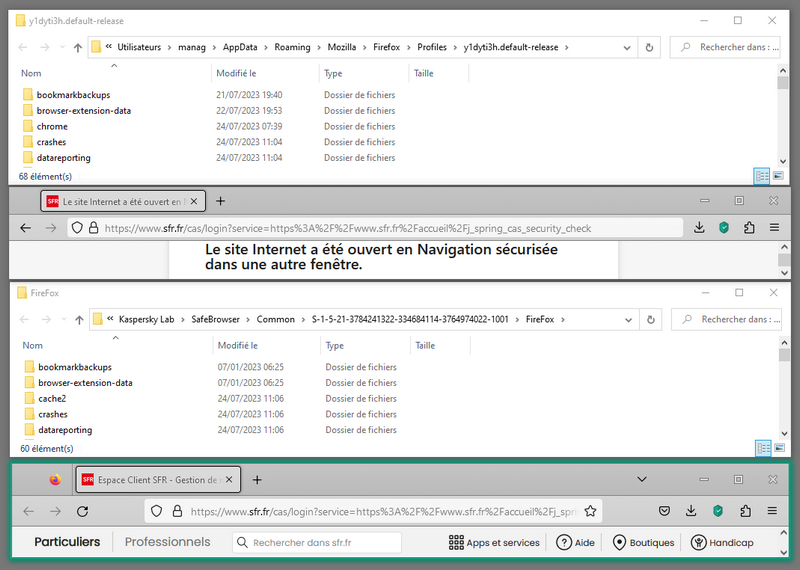Refresh the FireFox Explorer window
Image resolution: width=800 pixels, height=570 pixels.
651,320
